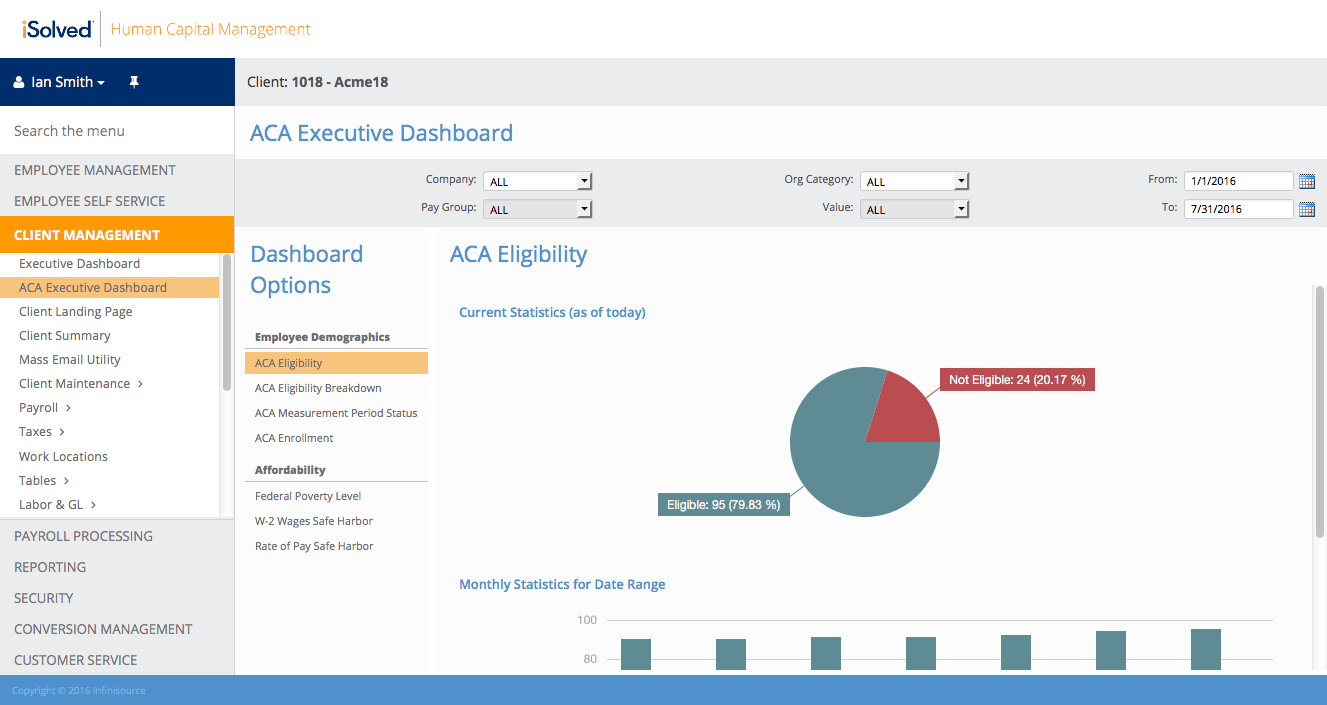Select the ACA Enrollment dashboard option
The width and height of the screenshot is (1327, 705).
(293, 438)
